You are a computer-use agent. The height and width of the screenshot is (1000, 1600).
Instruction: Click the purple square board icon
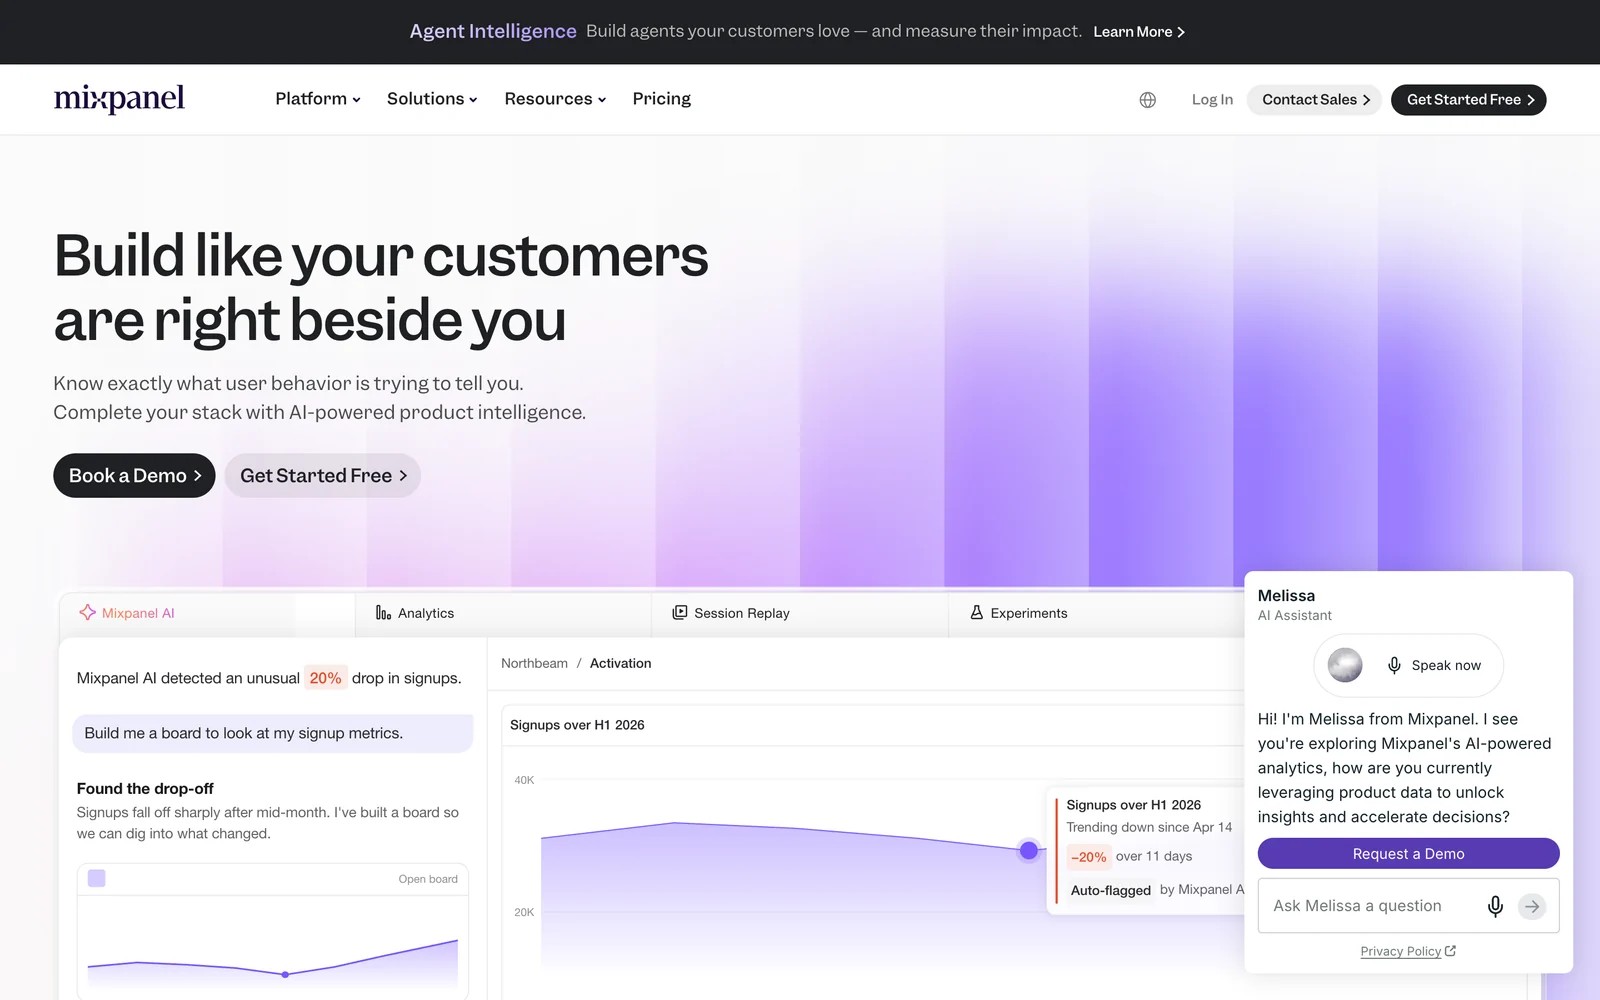97,878
